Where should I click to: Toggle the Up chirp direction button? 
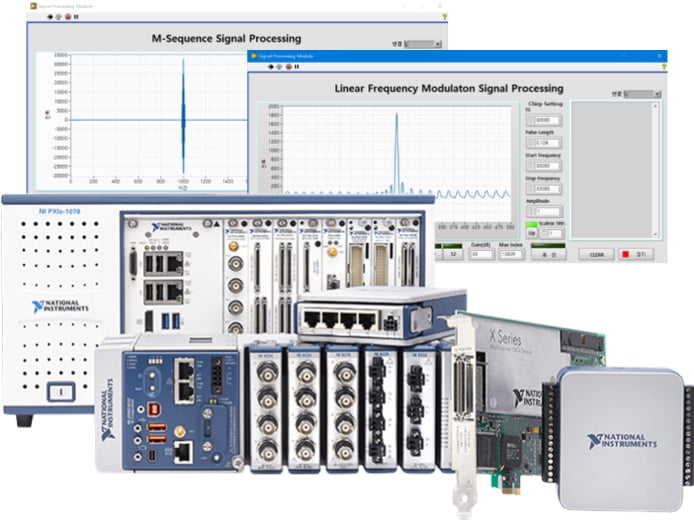tap(532, 233)
